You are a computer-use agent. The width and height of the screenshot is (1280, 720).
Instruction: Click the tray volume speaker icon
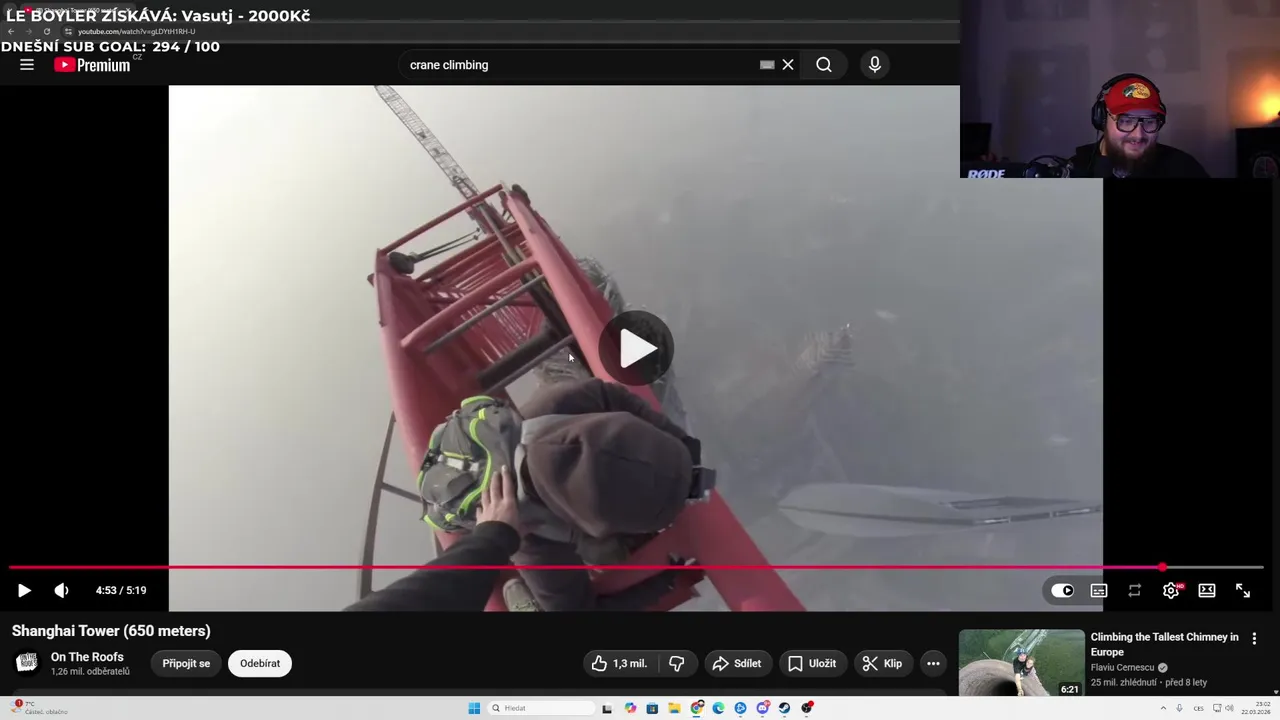click(x=1230, y=708)
